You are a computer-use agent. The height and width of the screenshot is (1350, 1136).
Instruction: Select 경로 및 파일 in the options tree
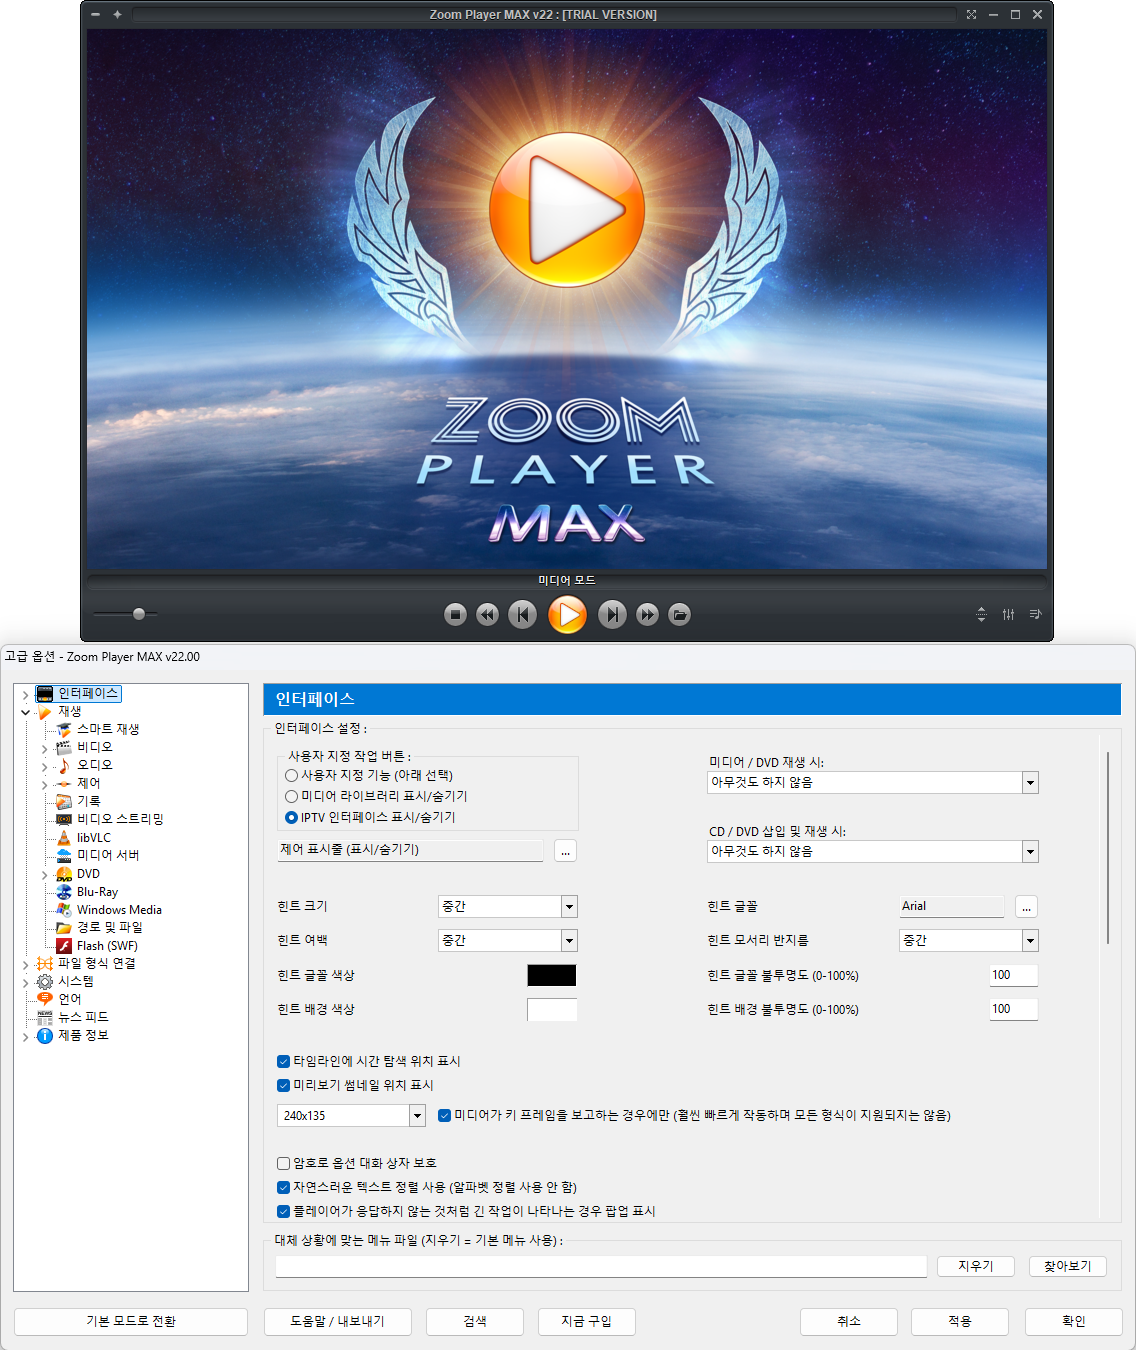coord(109,927)
